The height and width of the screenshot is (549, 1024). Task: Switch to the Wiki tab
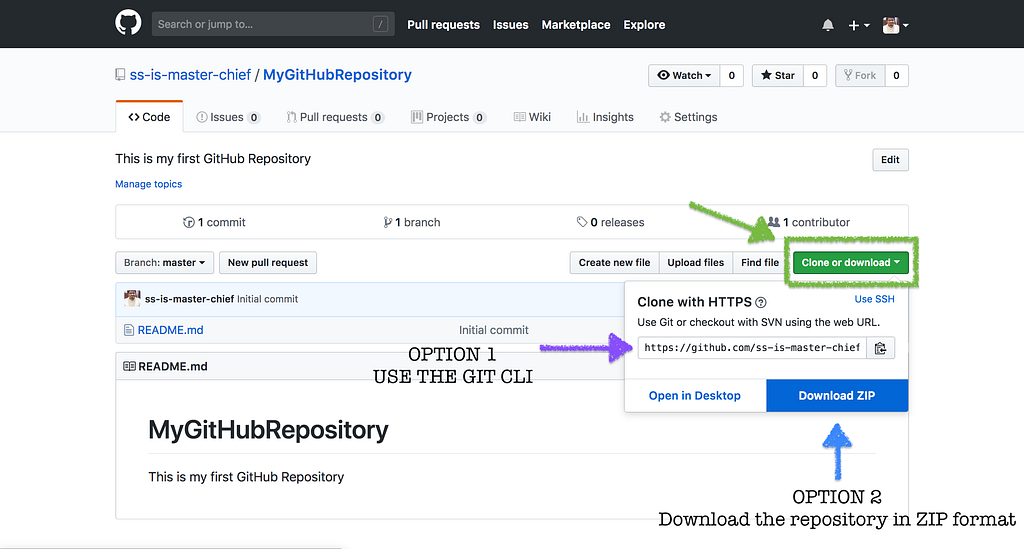(x=532, y=118)
